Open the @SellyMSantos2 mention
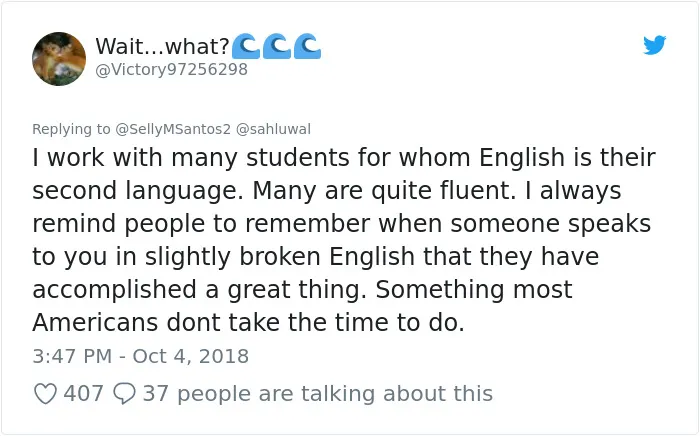 point(173,129)
